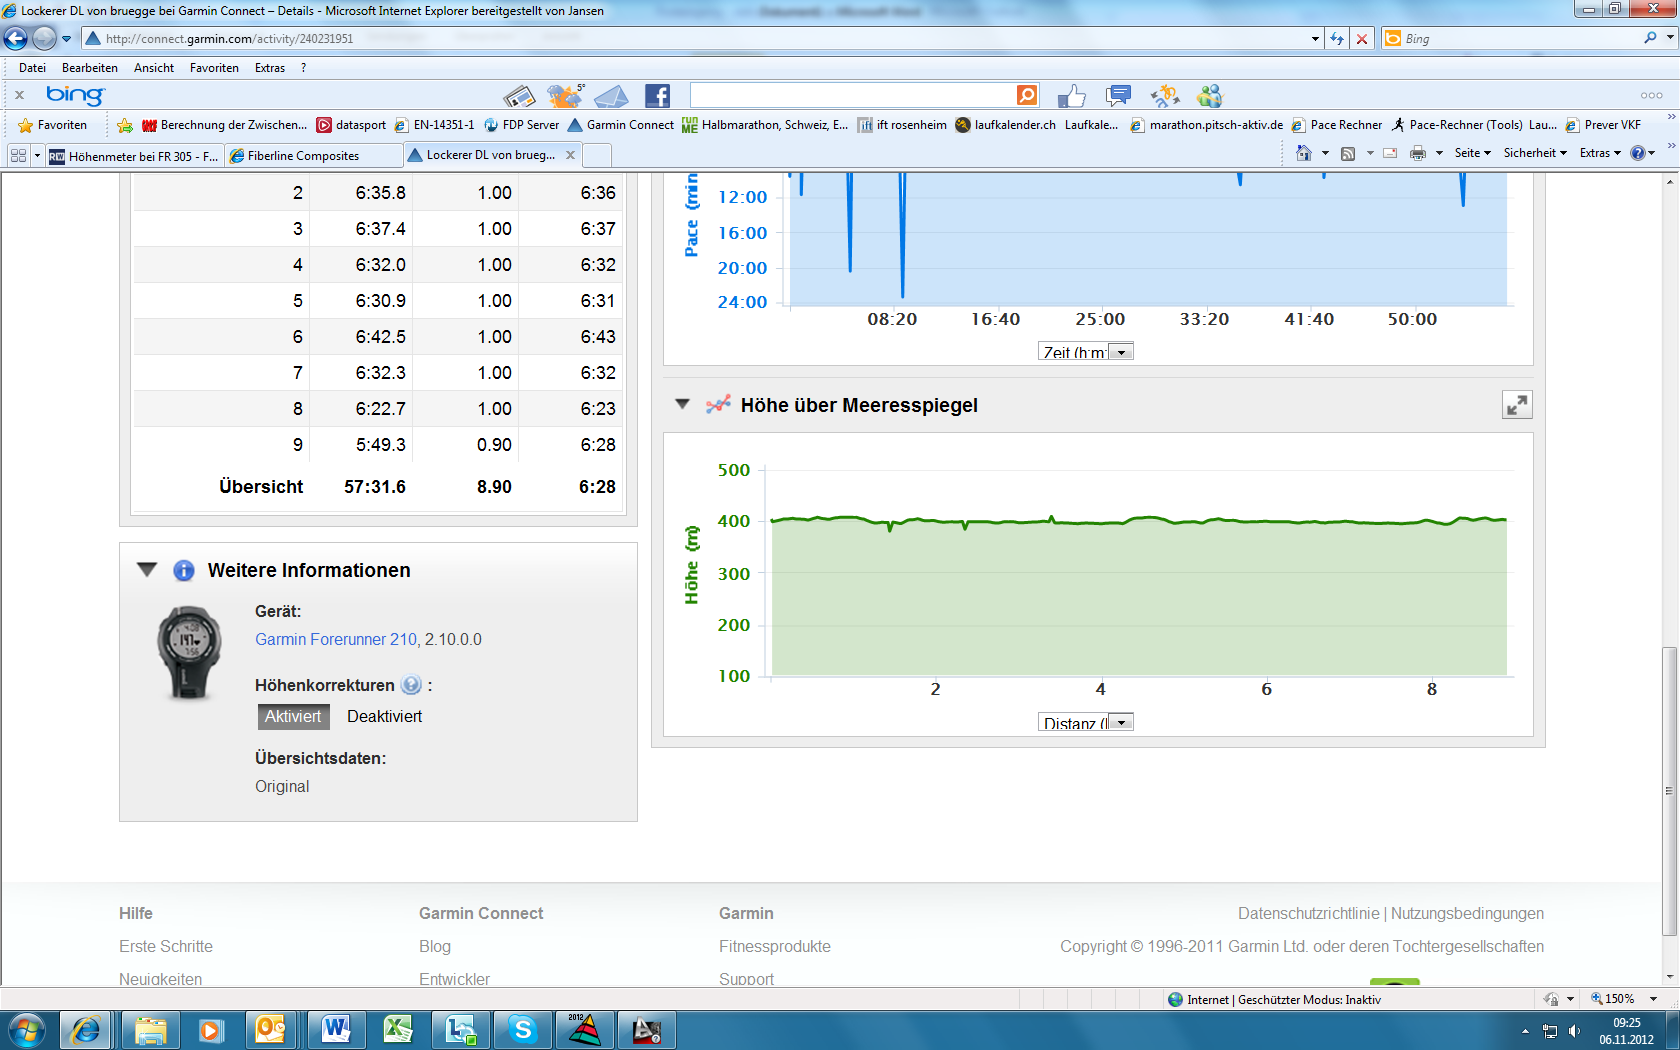Viewport: 1680px width, 1050px height.
Task: Open the Distanz axis dropdown
Action: (1122, 723)
